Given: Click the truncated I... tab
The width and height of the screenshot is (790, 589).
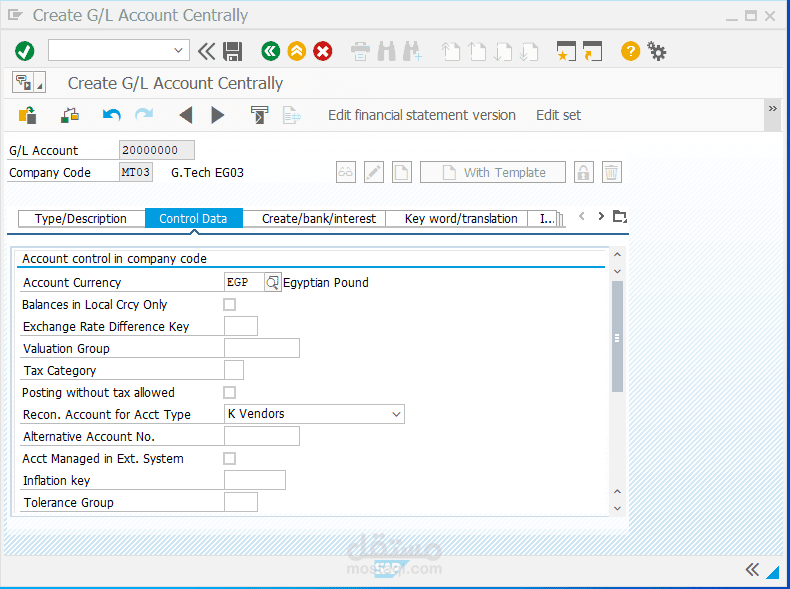Looking at the screenshot, I should [546, 219].
